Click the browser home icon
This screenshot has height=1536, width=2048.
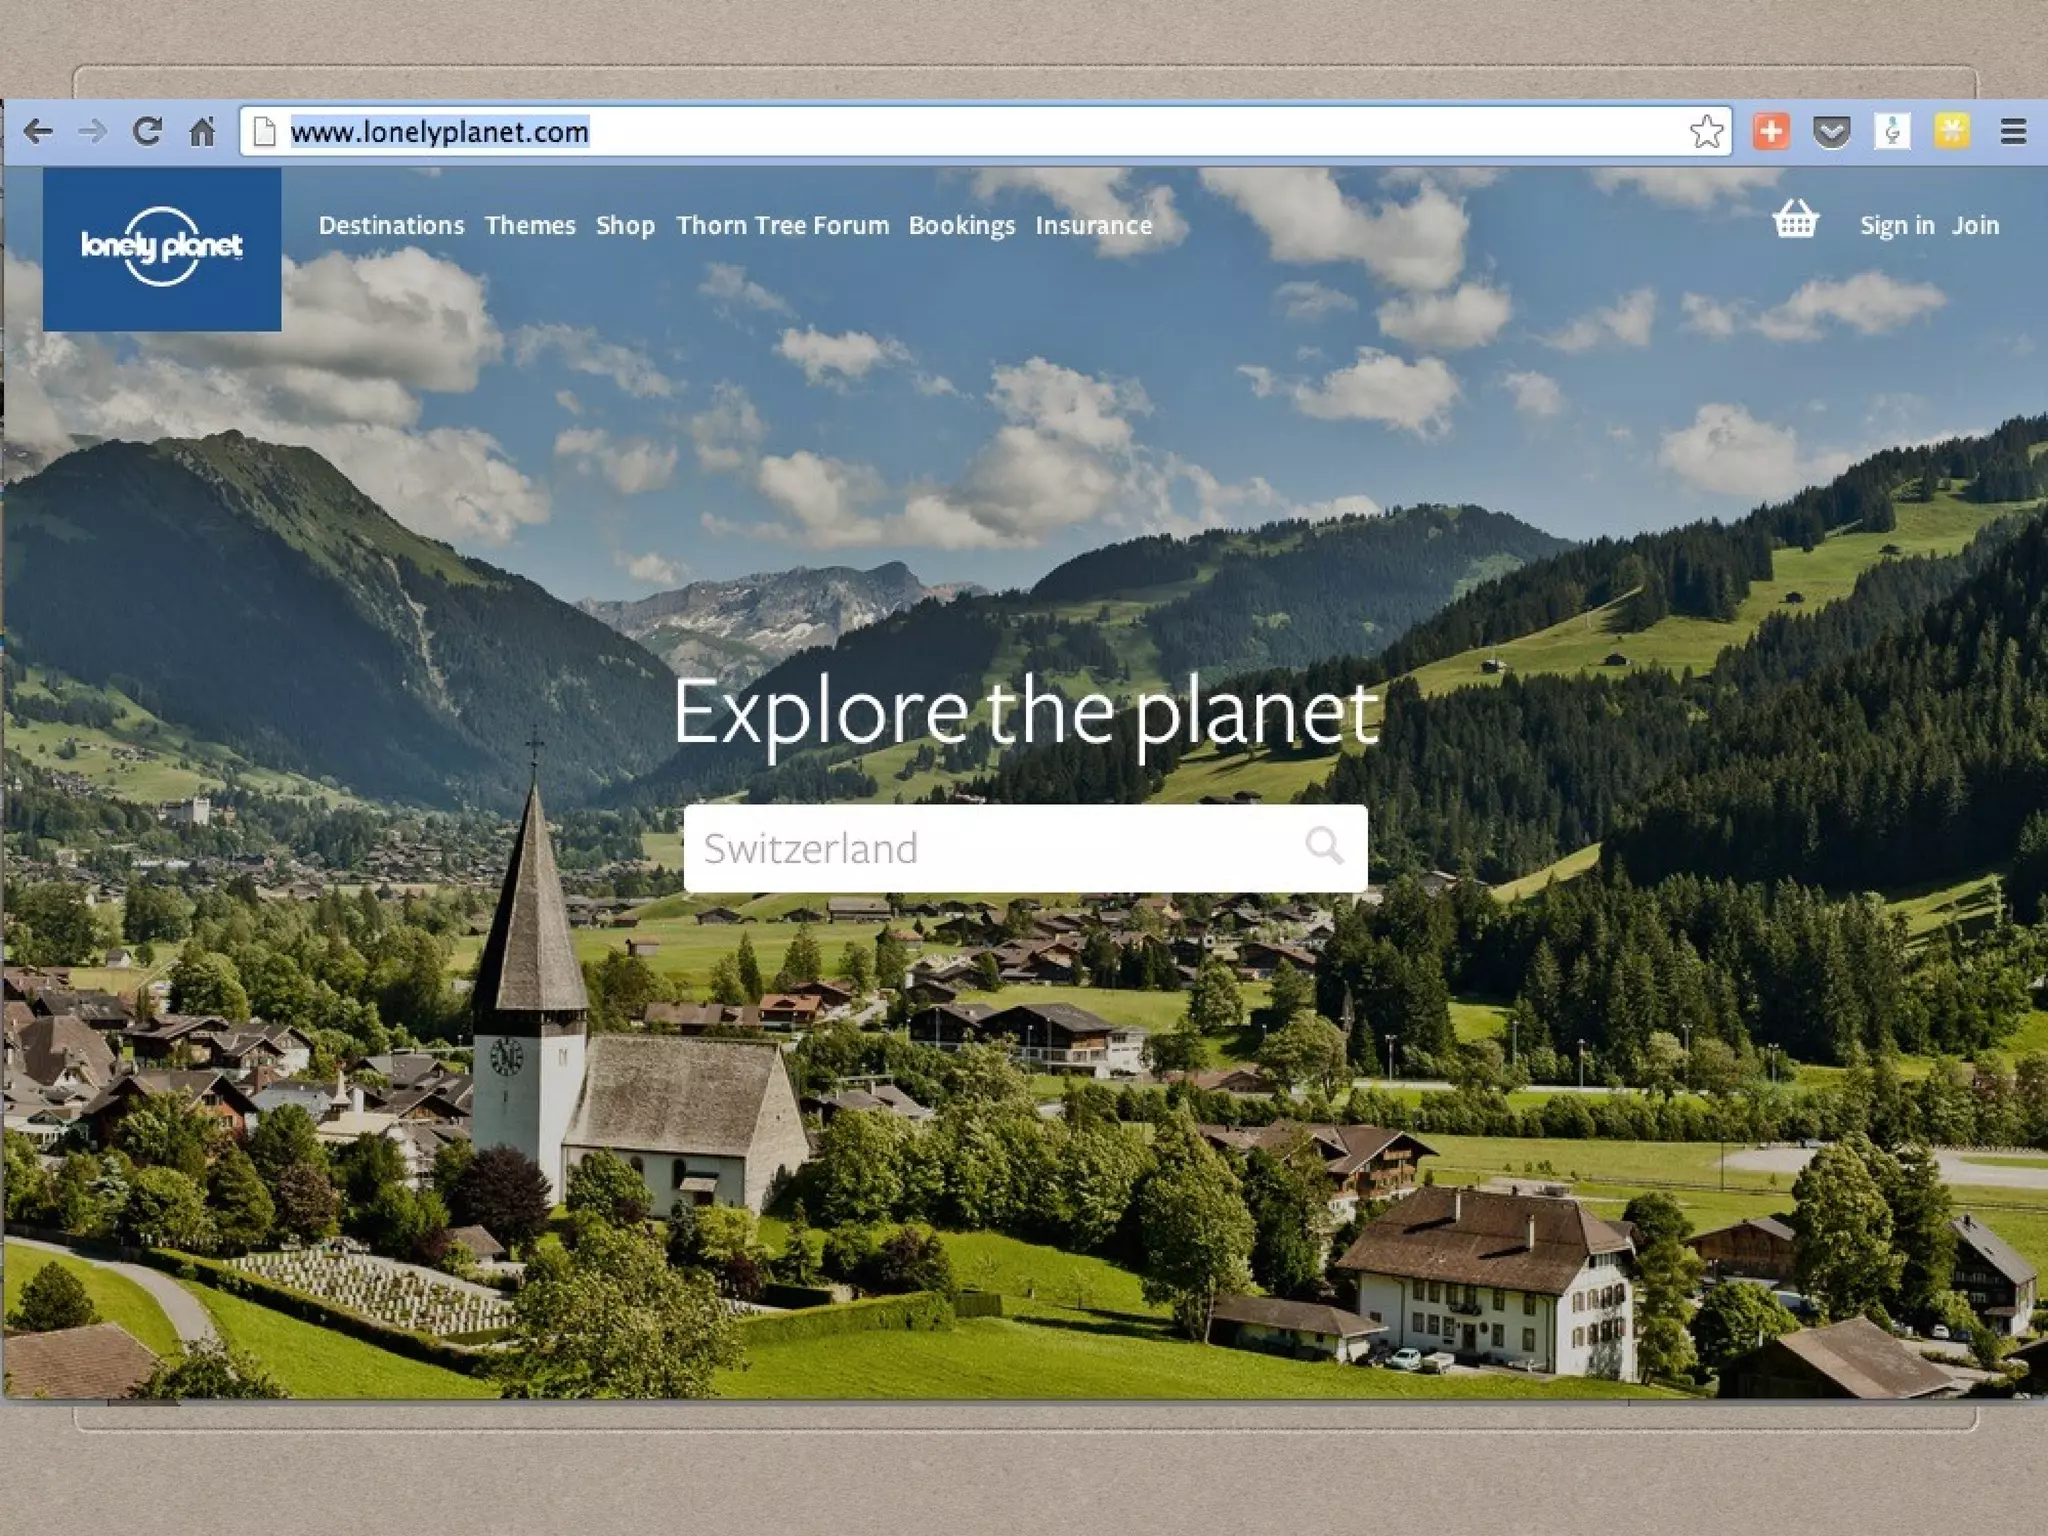tap(203, 131)
